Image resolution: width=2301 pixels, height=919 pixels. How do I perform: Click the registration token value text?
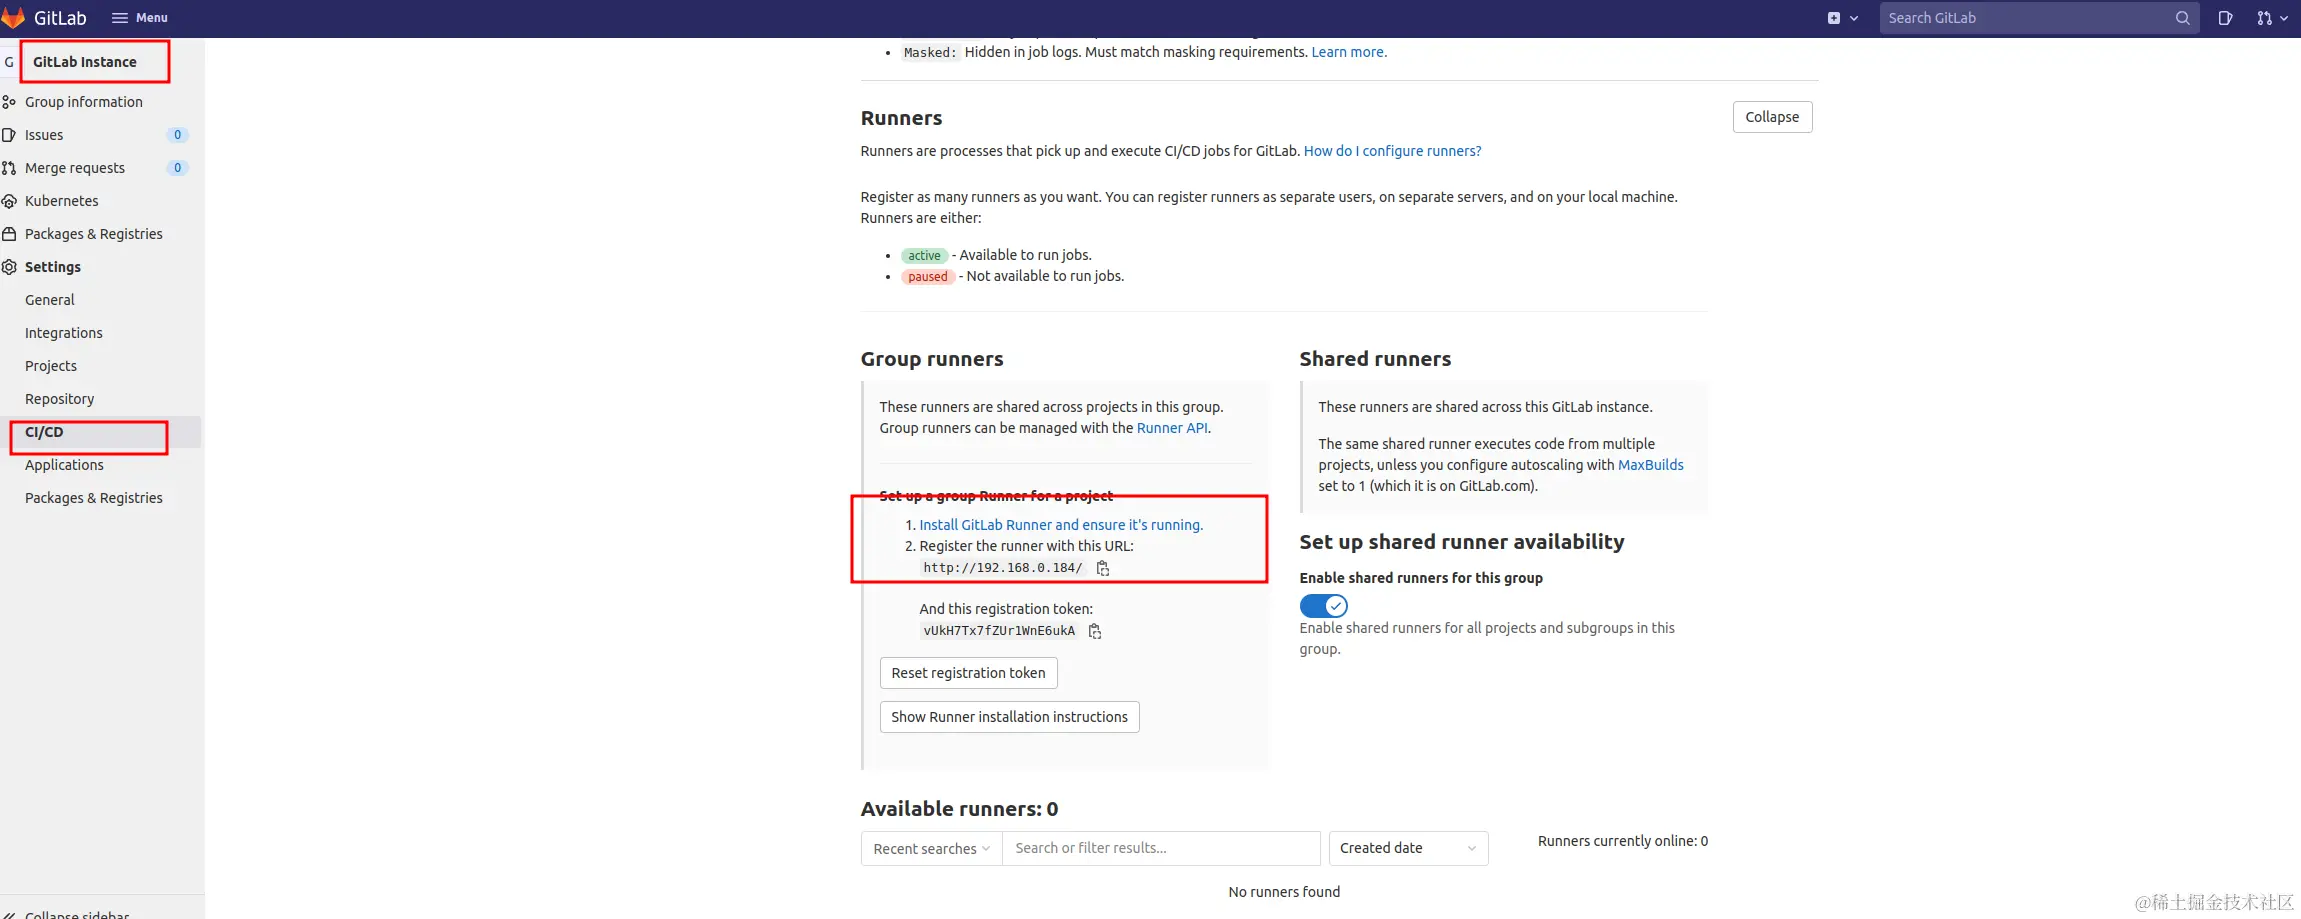point(999,631)
